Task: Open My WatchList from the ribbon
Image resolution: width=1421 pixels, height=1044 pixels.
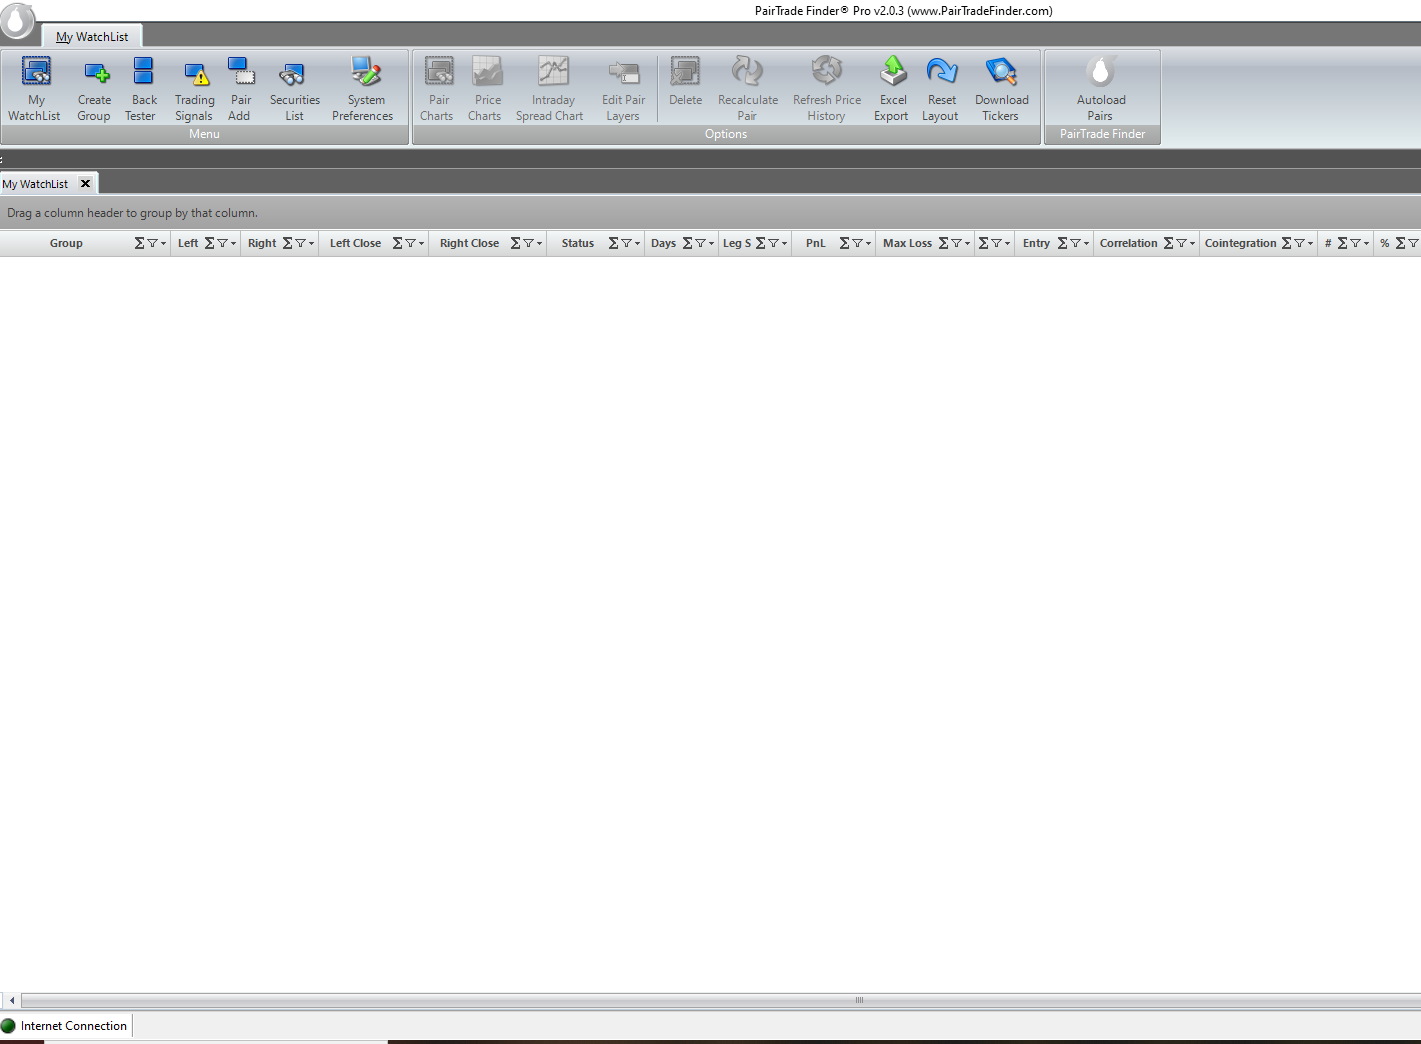Action: [x=35, y=88]
